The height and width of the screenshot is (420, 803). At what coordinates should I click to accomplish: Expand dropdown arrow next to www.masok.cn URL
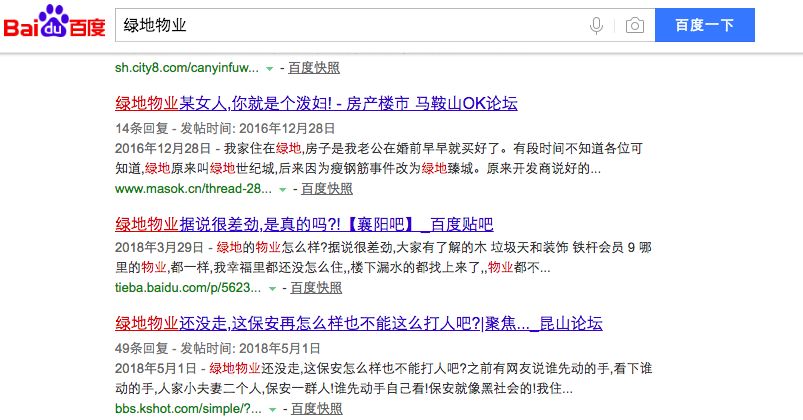tap(282, 190)
